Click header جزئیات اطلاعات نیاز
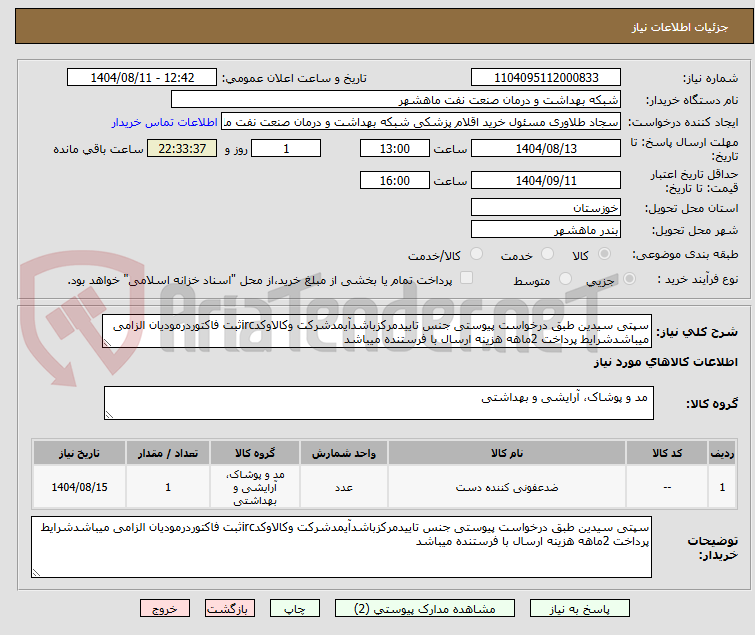755x635 pixels. [680, 27]
